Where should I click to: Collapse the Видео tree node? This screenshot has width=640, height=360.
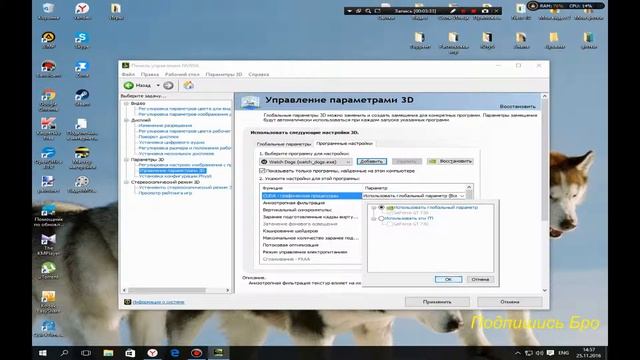click(126, 104)
